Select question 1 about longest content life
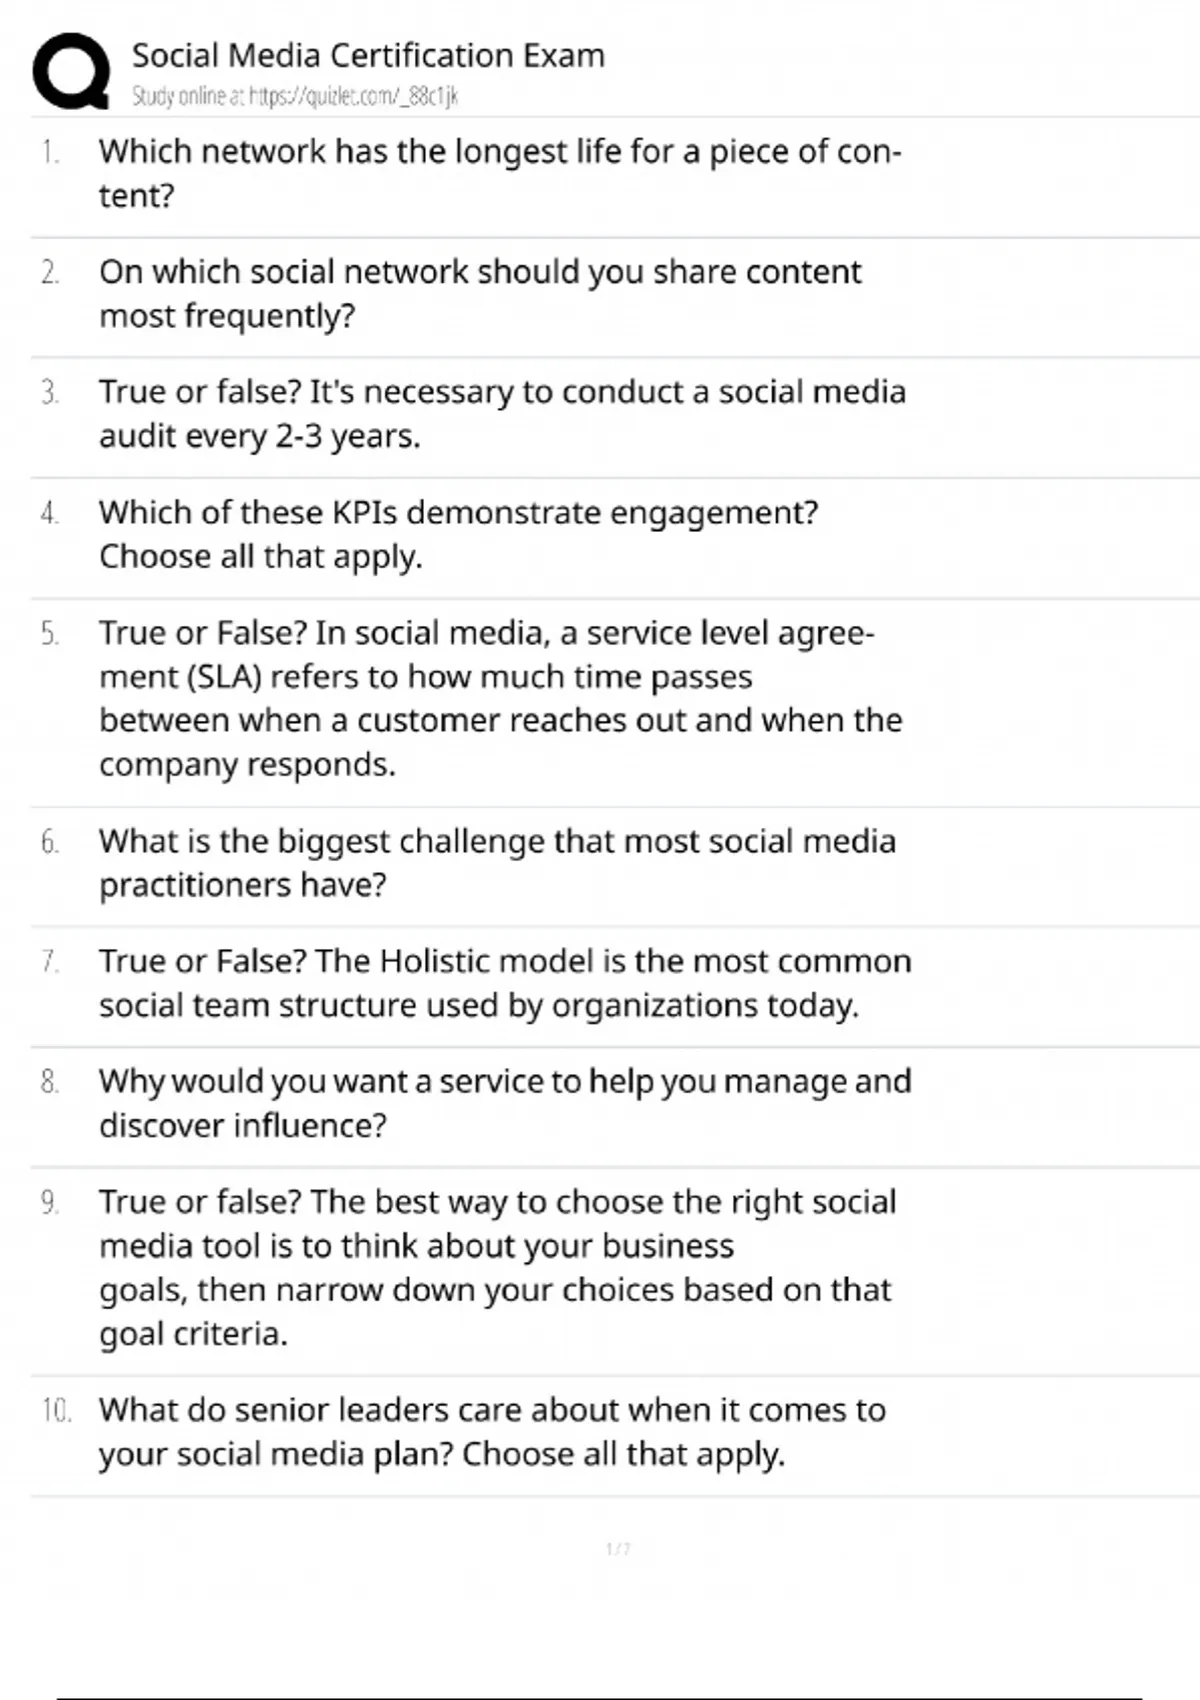The height and width of the screenshot is (1700, 1200). [500, 173]
